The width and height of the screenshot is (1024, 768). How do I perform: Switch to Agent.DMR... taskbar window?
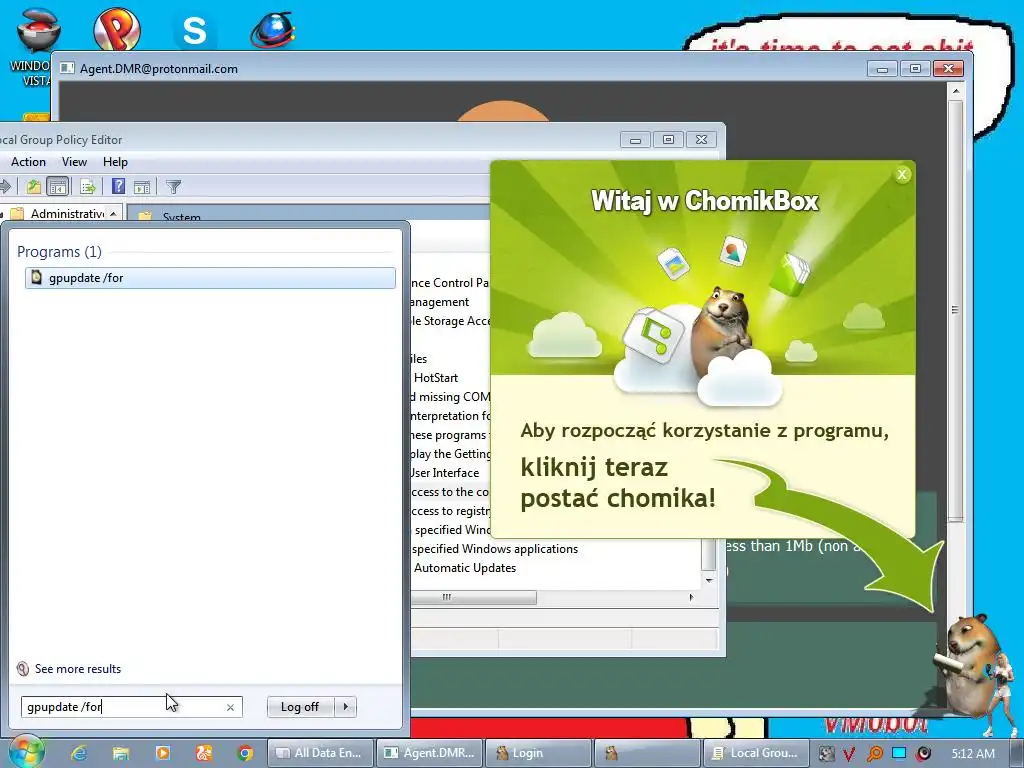pyautogui.click(x=429, y=753)
